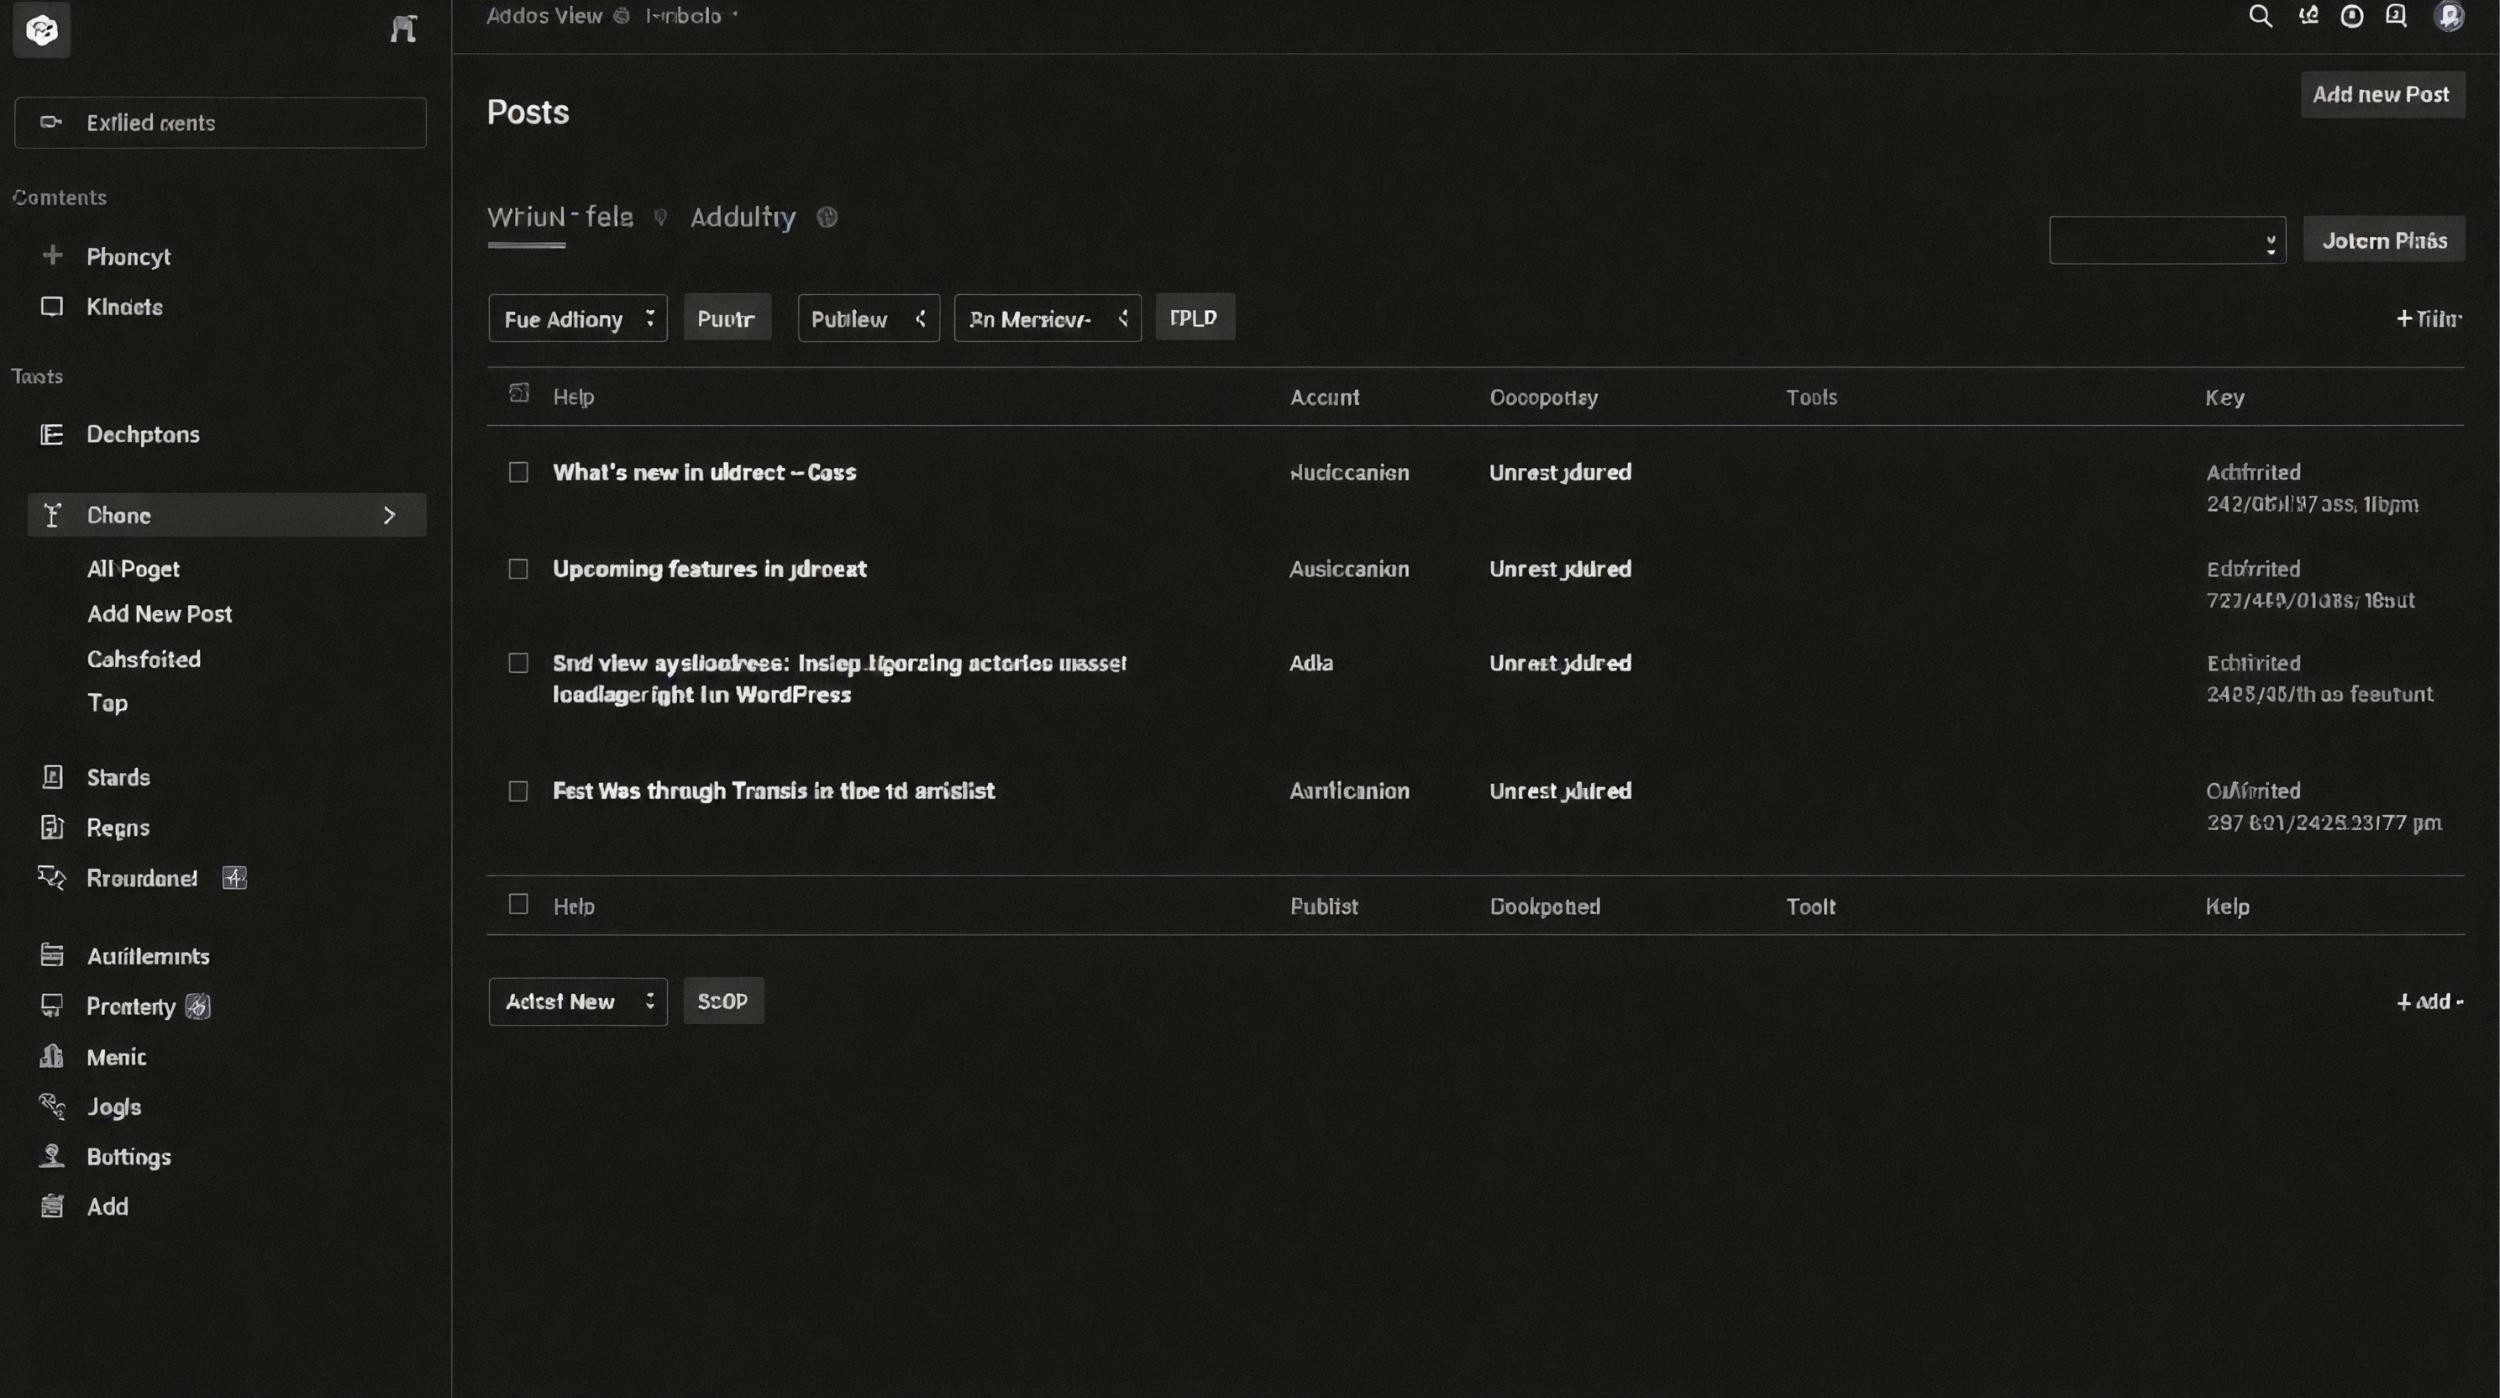Viewport: 2500px width, 1398px height.
Task: Check the box for Snd view aysiloadrese post
Action: 518,663
